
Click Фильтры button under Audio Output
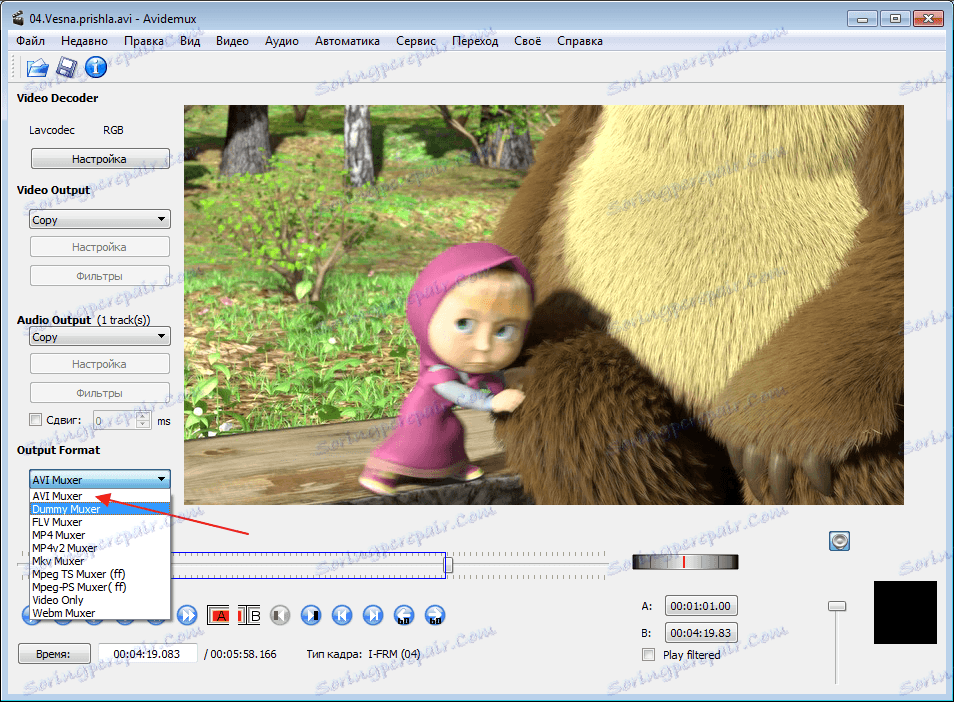pyautogui.click(x=100, y=393)
